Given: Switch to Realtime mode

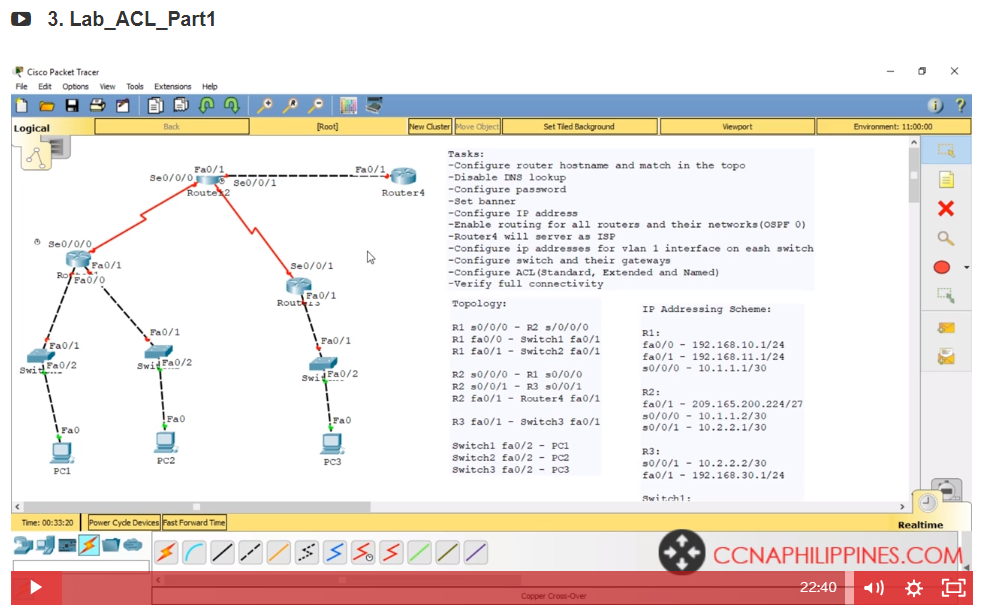Looking at the screenshot, I should (x=921, y=525).
